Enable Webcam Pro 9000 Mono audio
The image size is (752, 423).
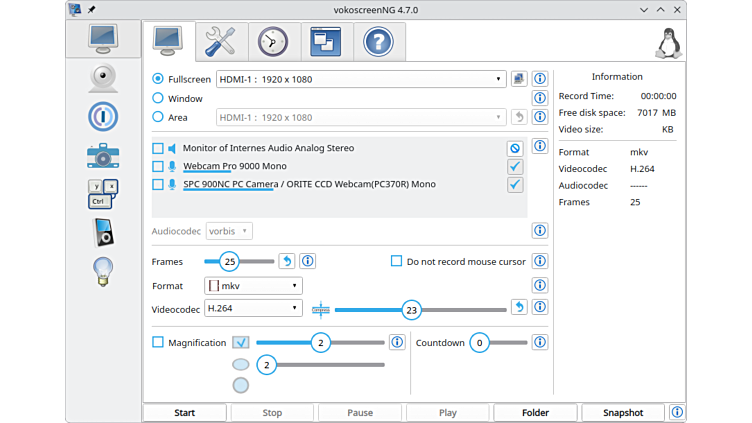[x=158, y=166]
